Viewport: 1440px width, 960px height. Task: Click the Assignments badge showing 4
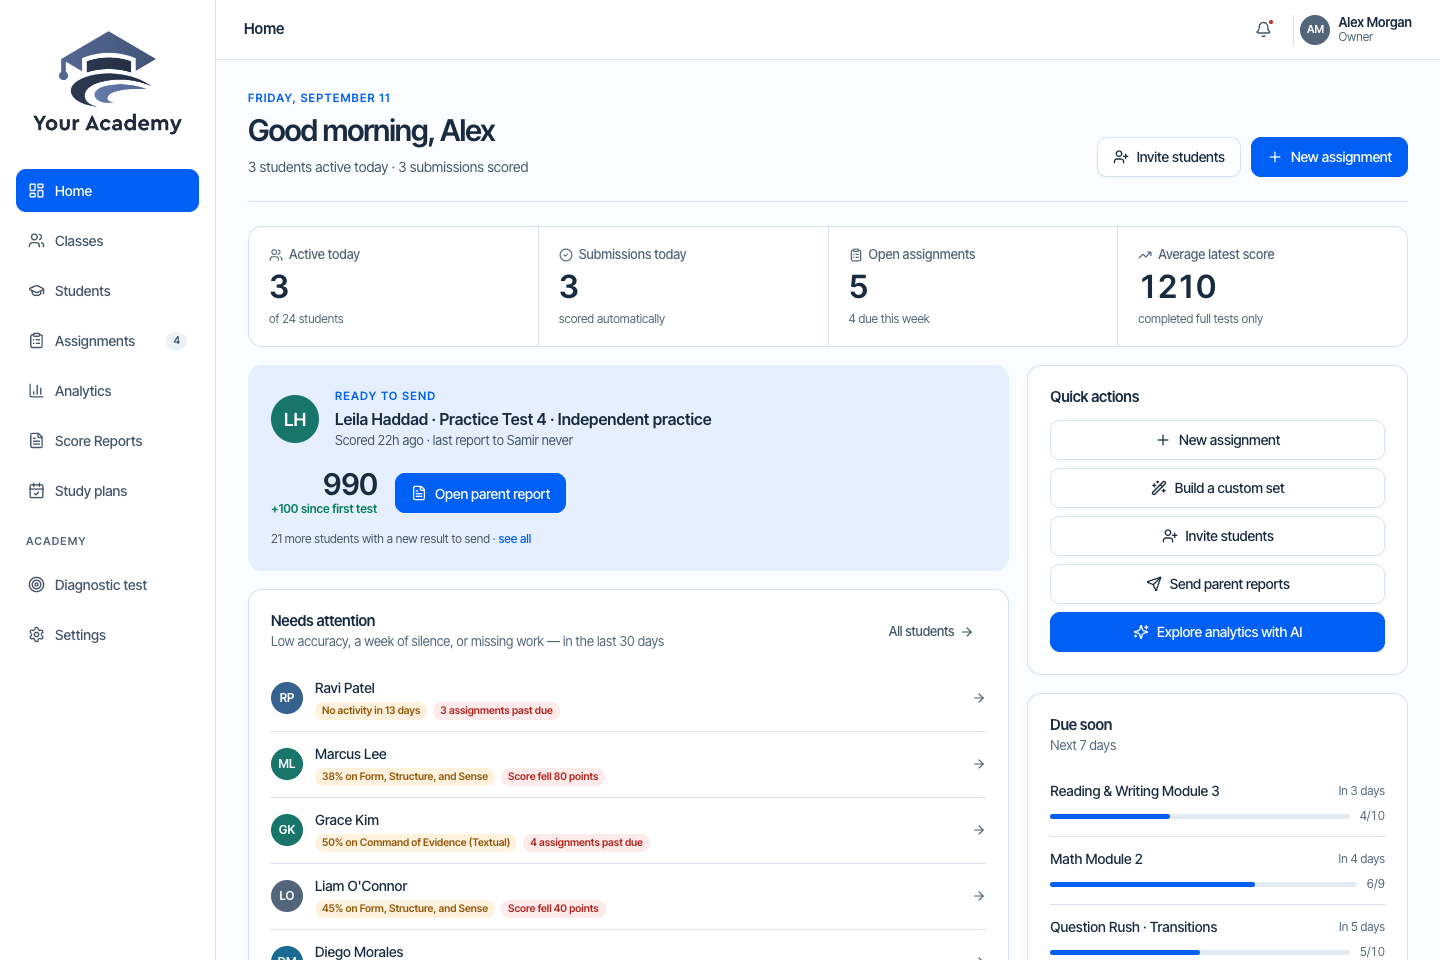tap(177, 341)
